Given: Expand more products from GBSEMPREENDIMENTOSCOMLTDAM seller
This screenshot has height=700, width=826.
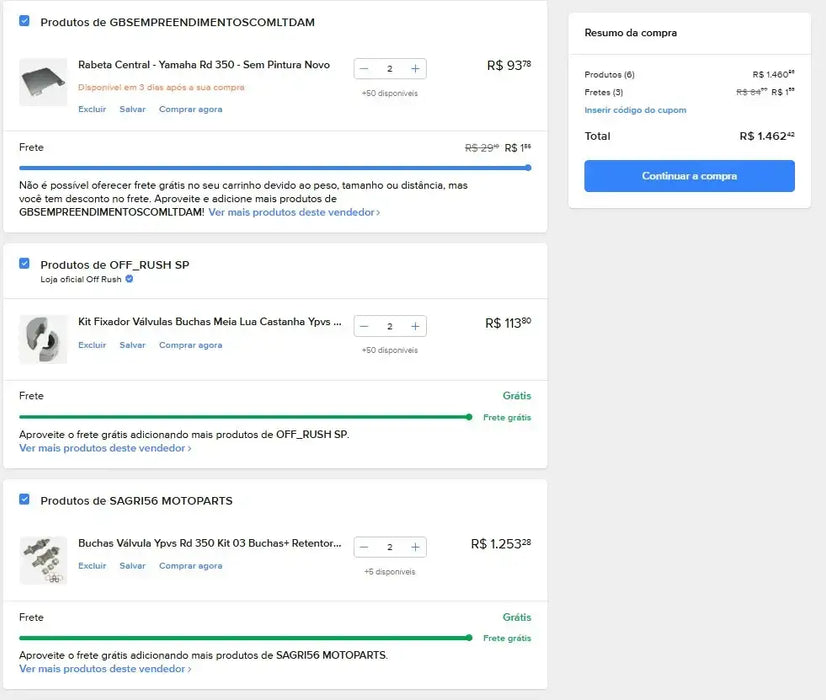Looking at the screenshot, I should [x=294, y=213].
